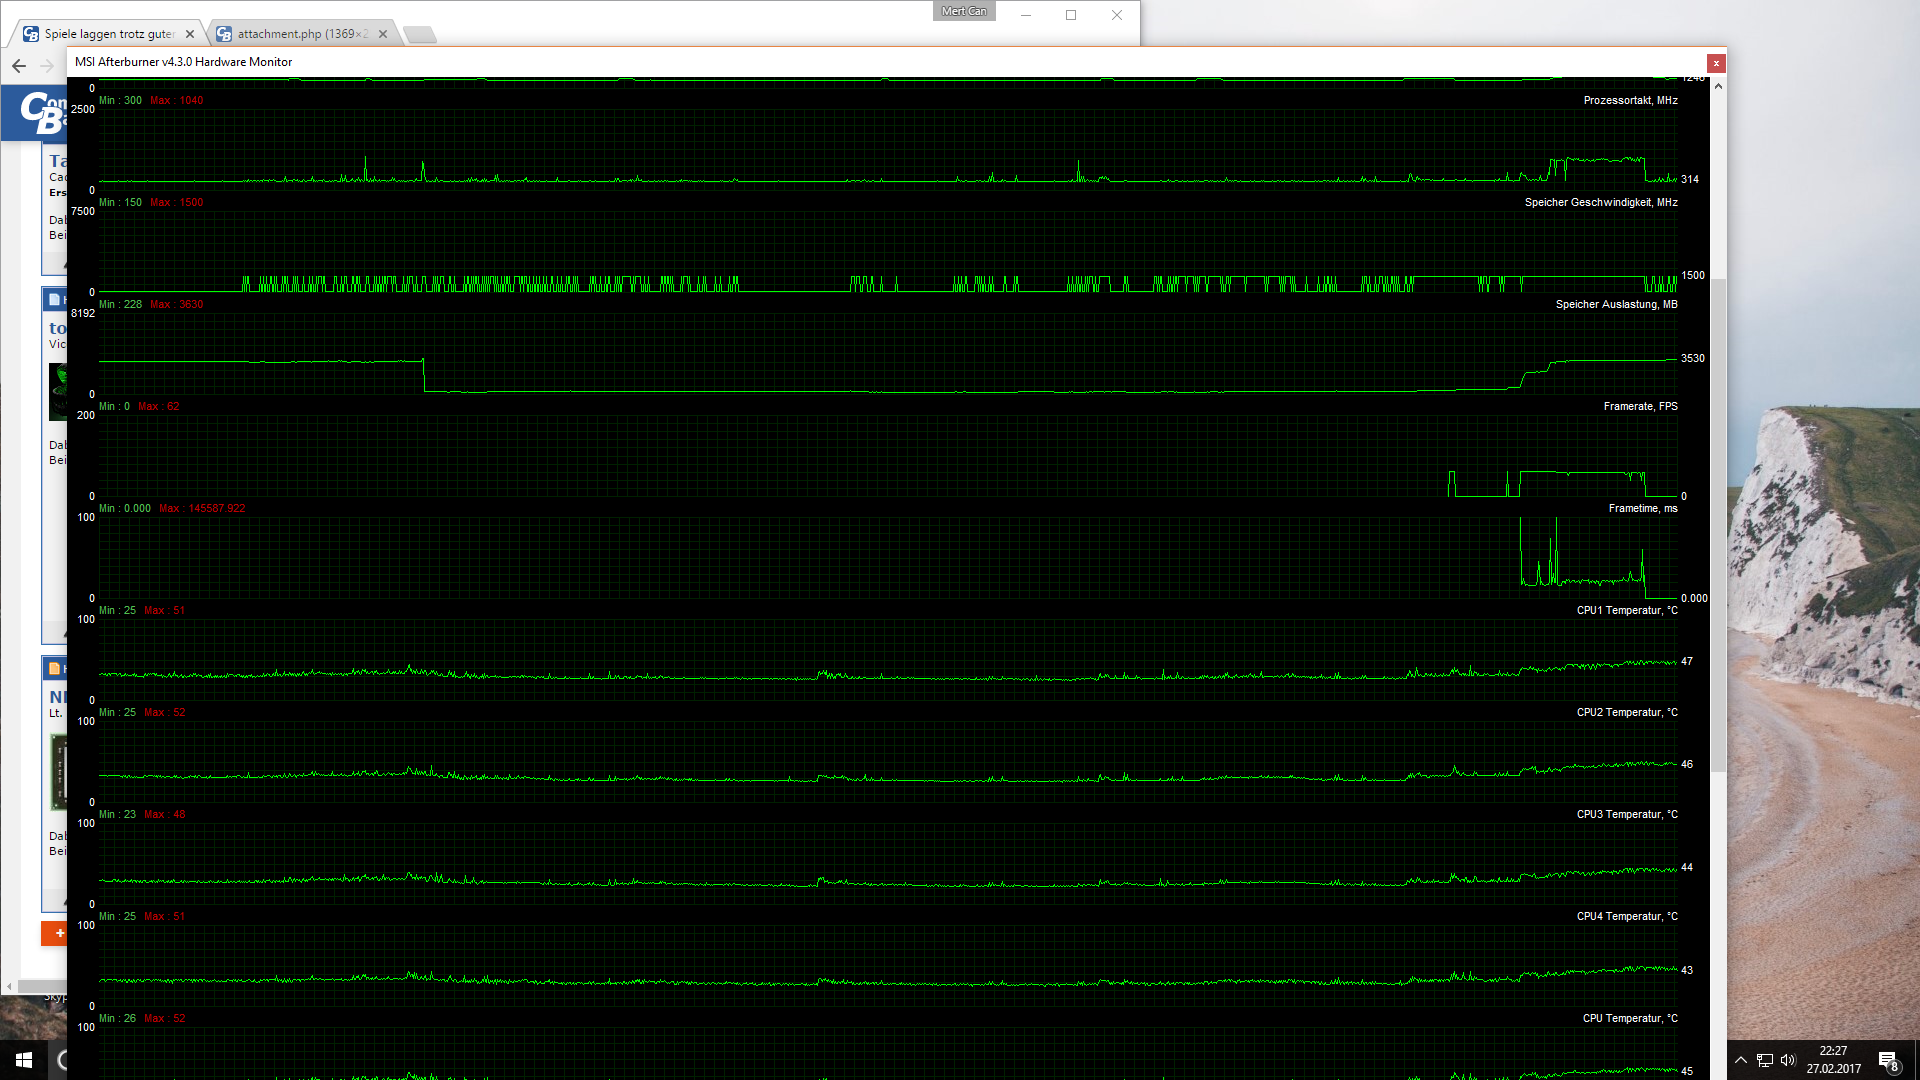
Task: Click the browser forward arrow
Action: pos(47,66)
